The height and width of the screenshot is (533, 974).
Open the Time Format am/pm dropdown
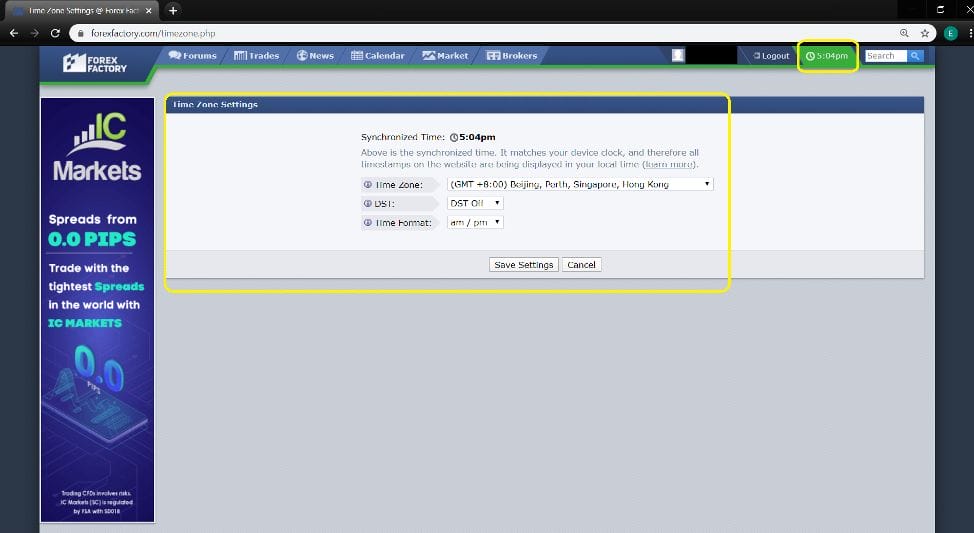click(475, 222)
